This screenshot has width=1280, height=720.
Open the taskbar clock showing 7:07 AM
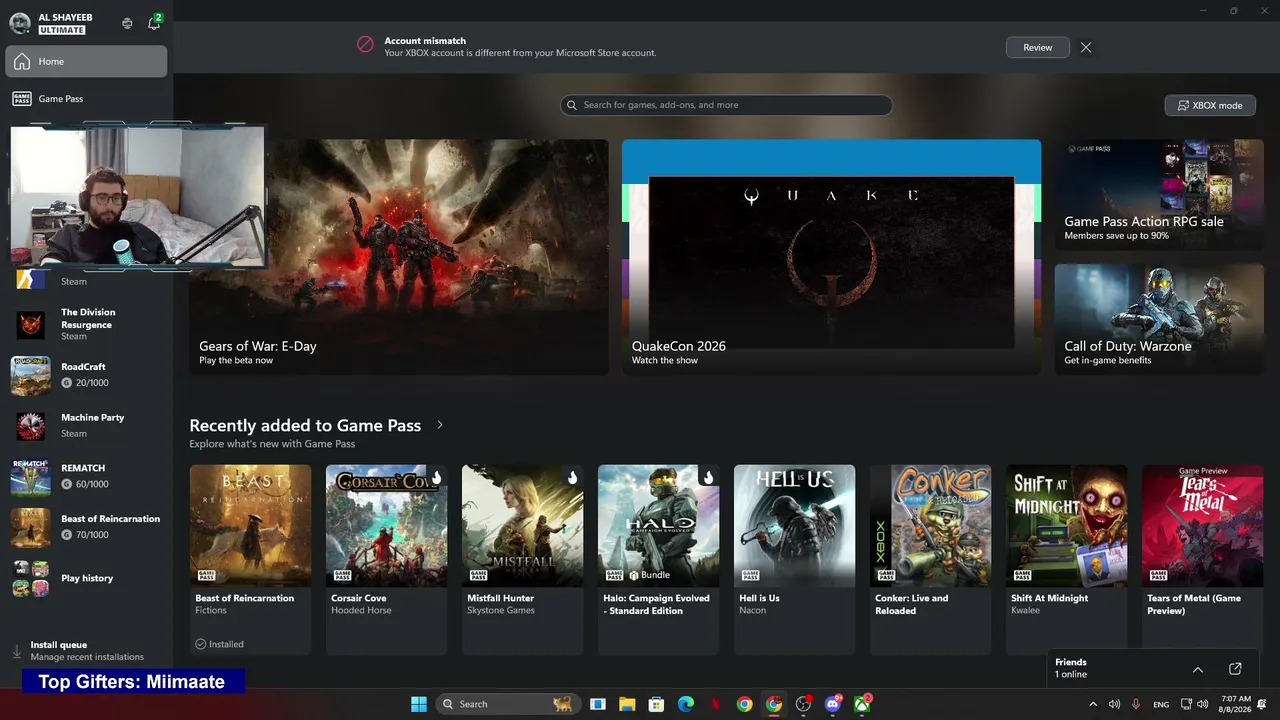point(1236,704)
